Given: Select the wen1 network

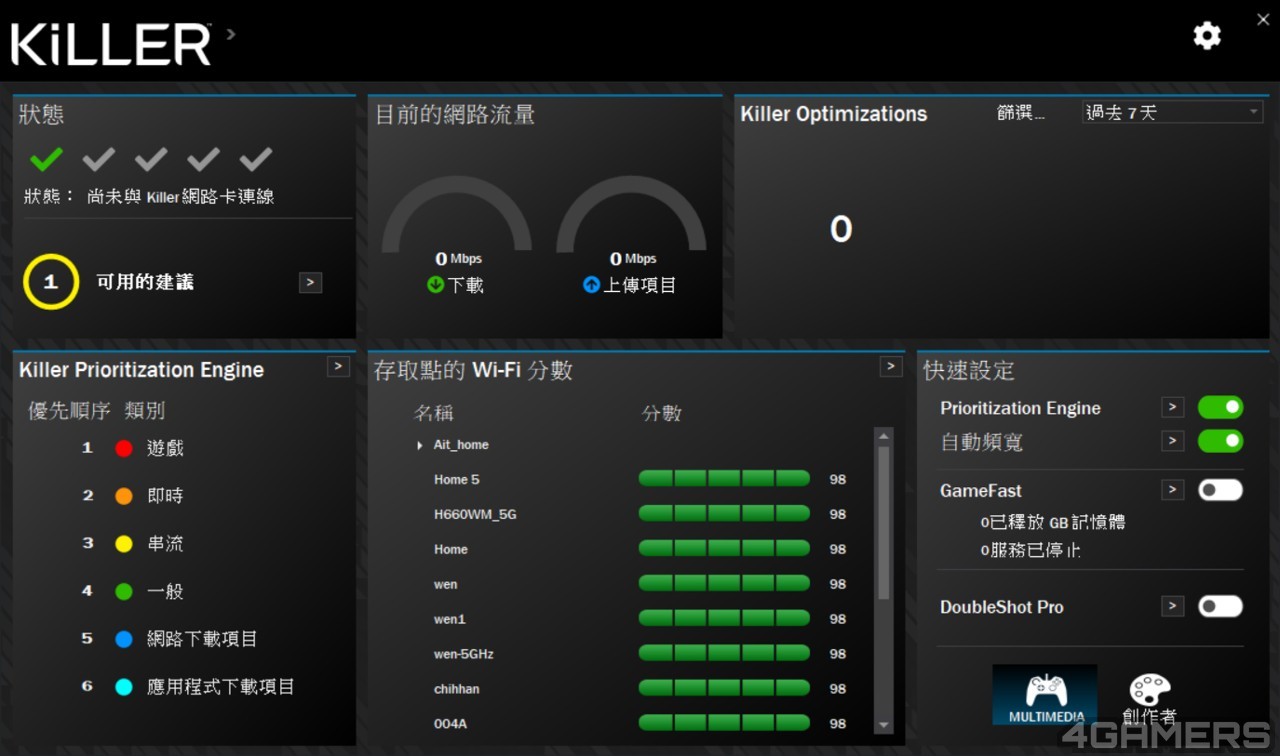Looking at the screenshot, I should (640, 619).
